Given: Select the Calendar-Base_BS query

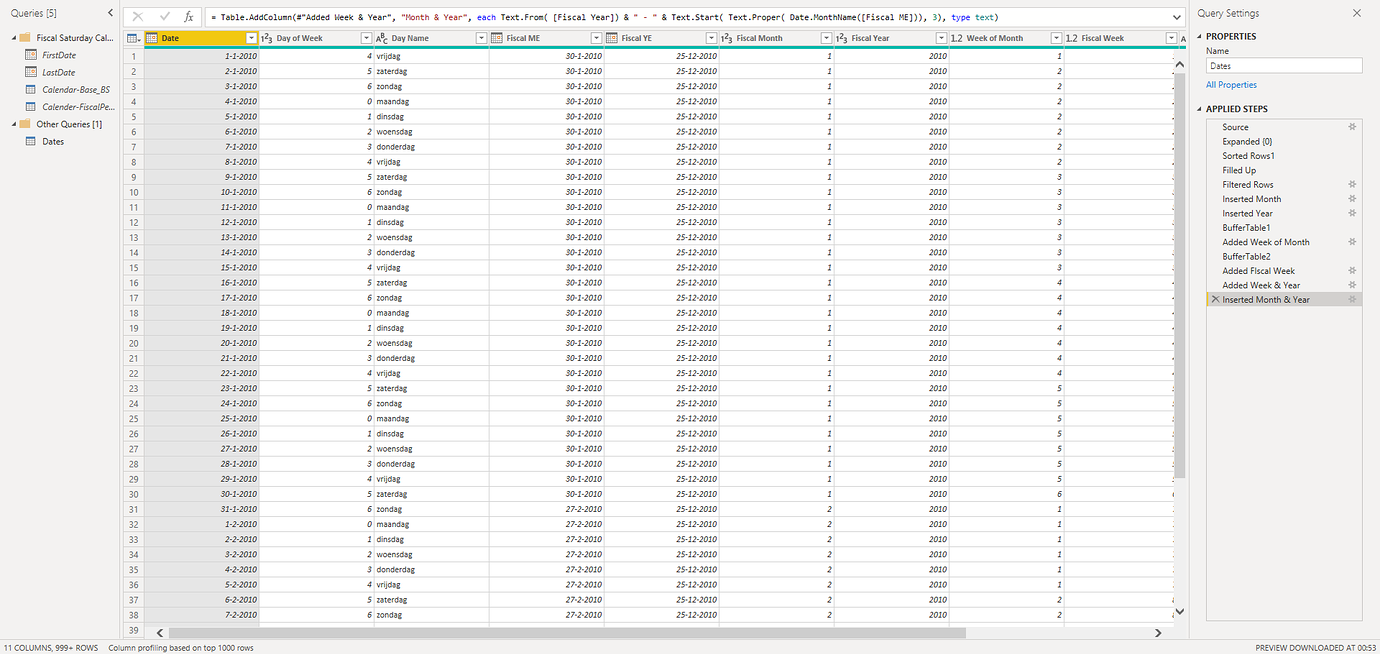Looking at the screenshot, I should pyautogui.click(x=76, y=89).
